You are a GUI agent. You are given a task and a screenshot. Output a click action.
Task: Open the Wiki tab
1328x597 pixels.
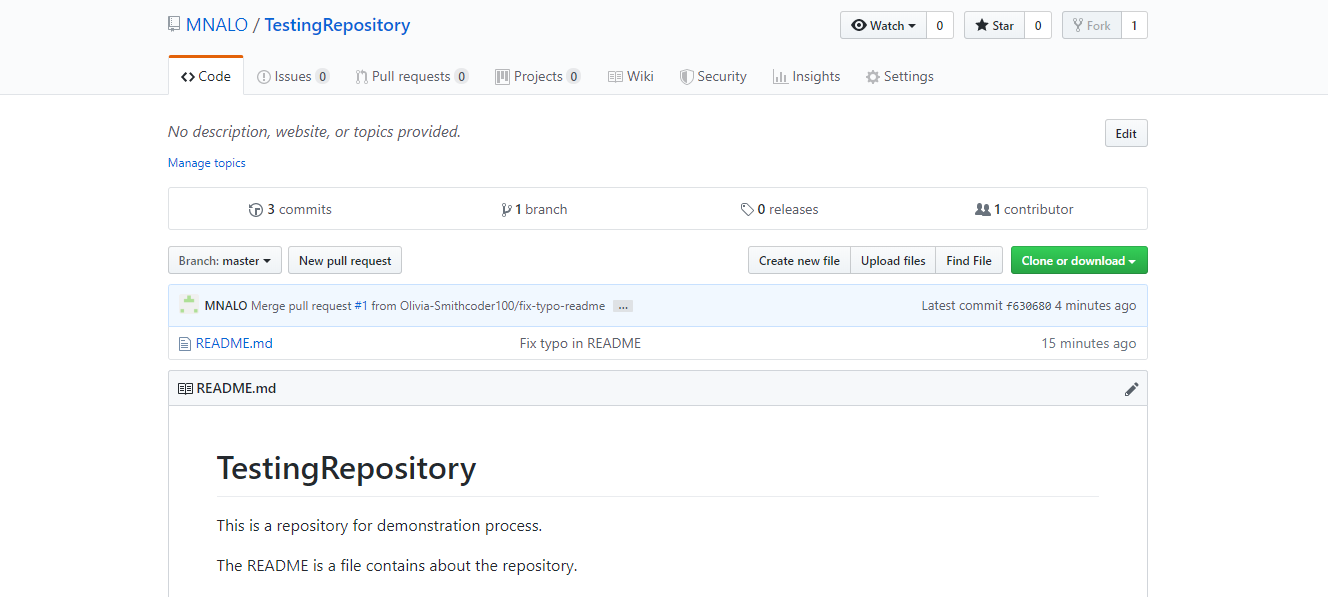tap(630, 76)
